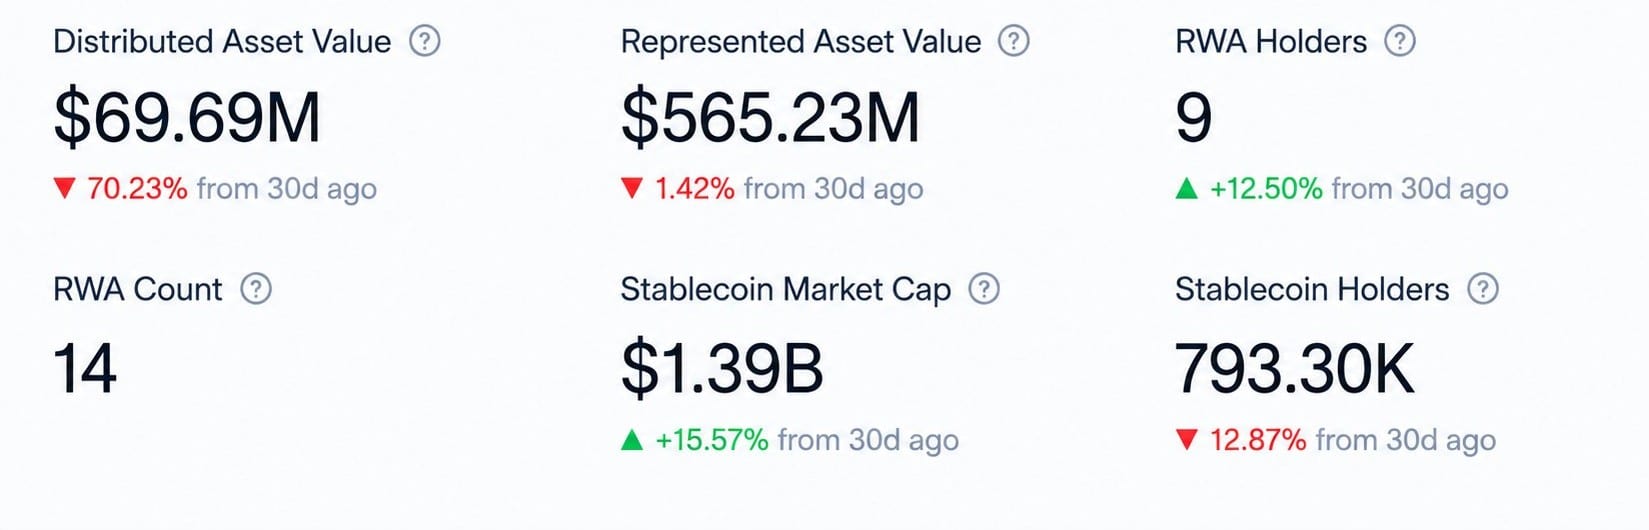Show RWA Count help icon
This screenshot has height=530, width=1649.
coord(256,289)
